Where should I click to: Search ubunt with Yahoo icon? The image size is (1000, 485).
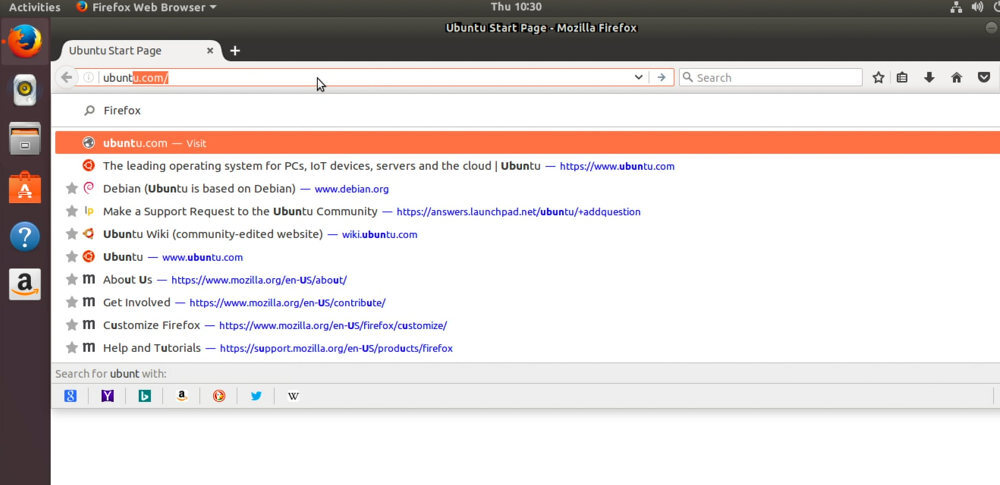108,396
